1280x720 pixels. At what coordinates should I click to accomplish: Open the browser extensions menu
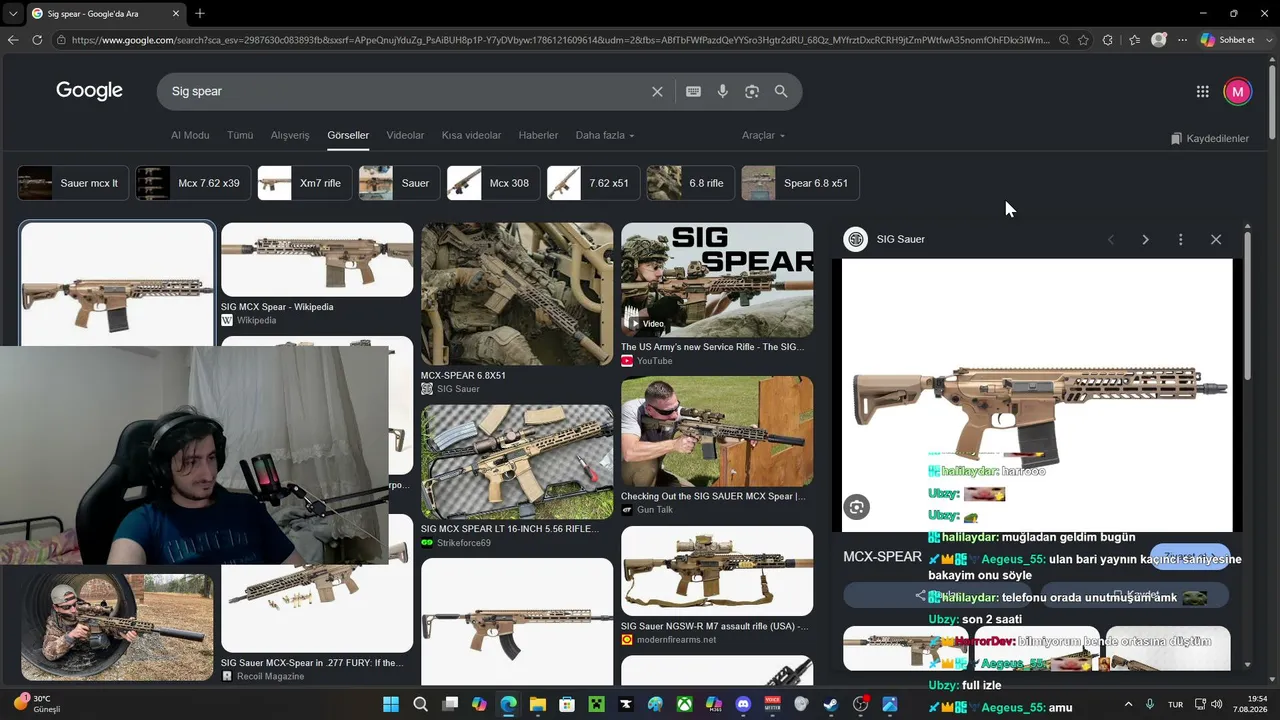click(x=1108, y=40)
